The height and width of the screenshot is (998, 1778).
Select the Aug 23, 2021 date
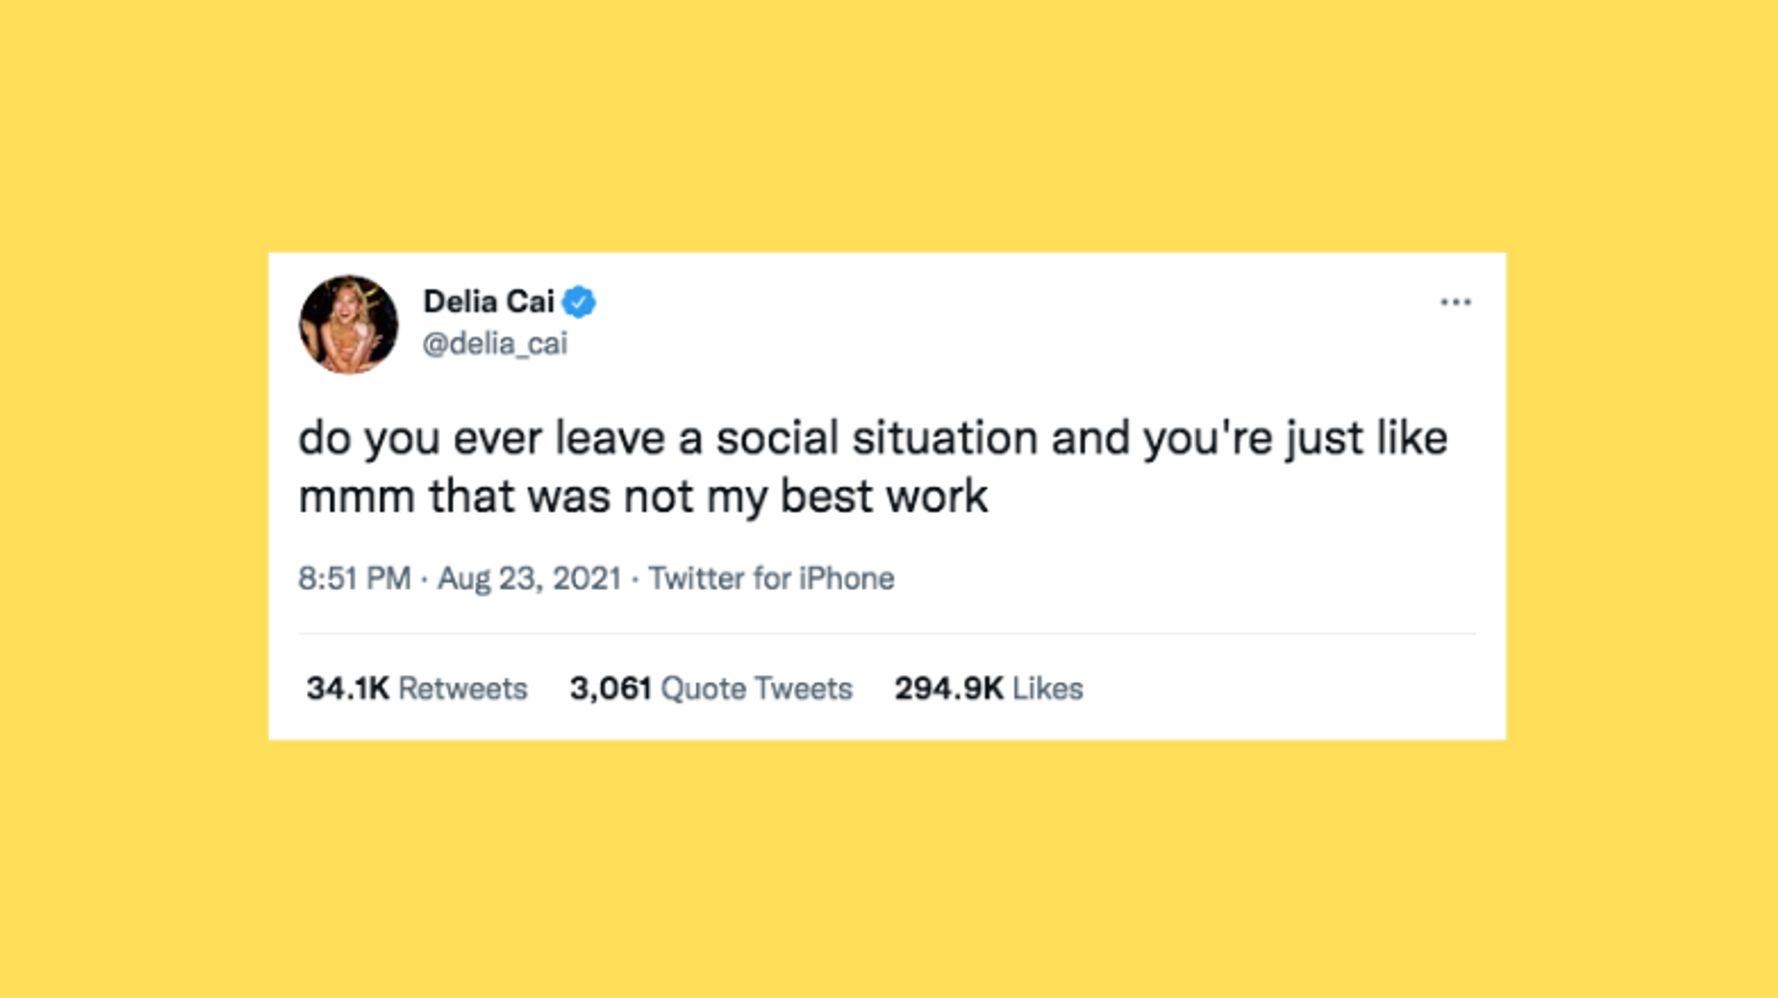(x=529, y=578)
